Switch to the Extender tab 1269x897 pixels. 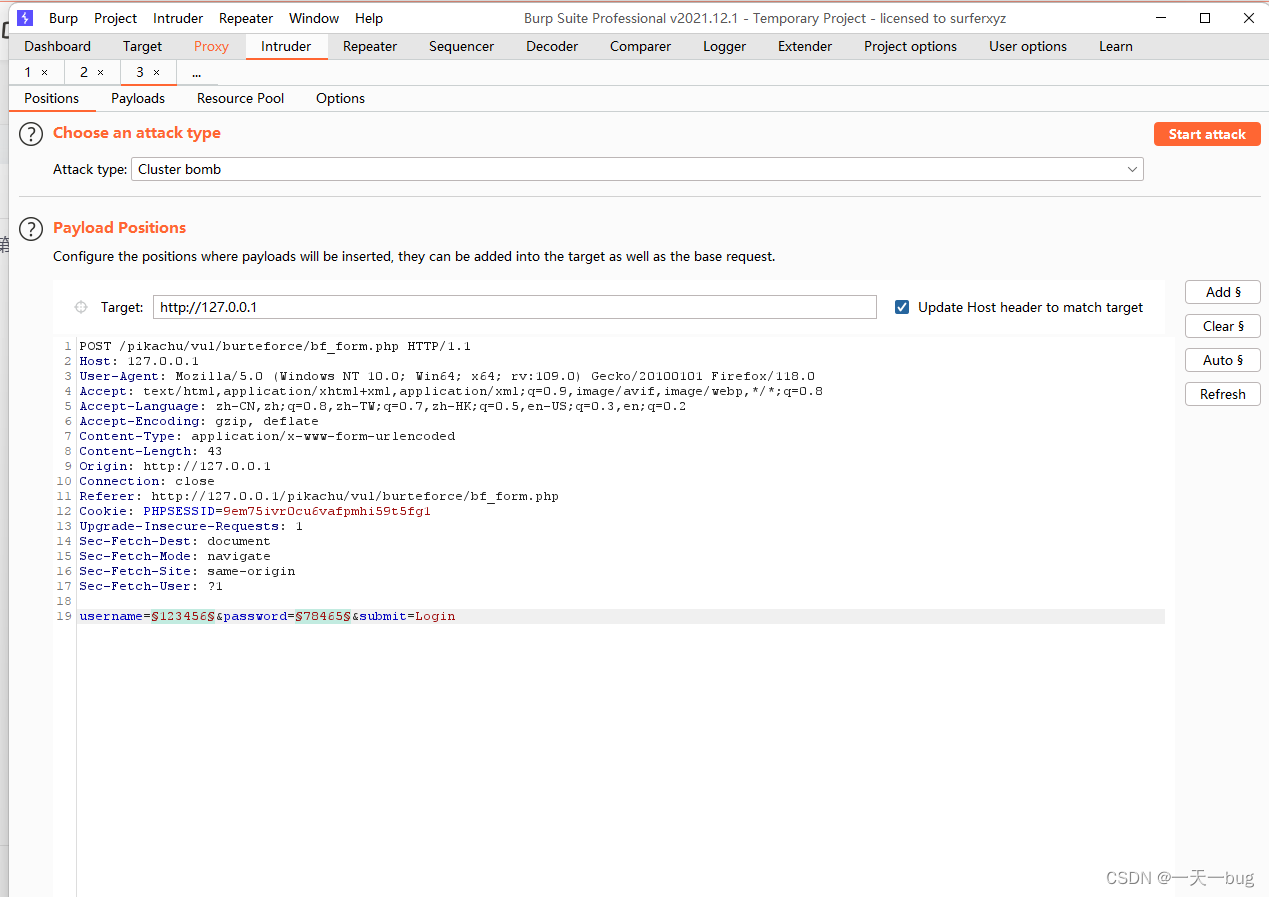[x=805, y=46]
